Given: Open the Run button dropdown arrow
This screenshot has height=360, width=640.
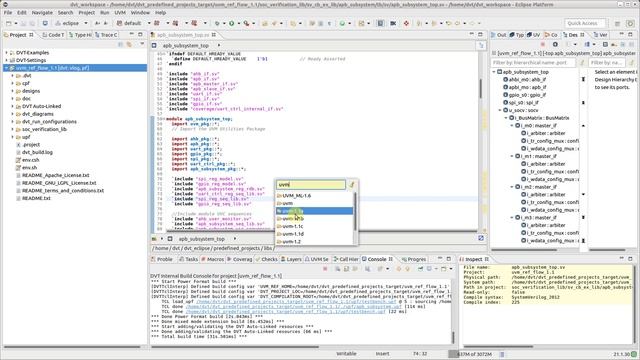Looking at the screenshot, I should (x=238, y=23).
